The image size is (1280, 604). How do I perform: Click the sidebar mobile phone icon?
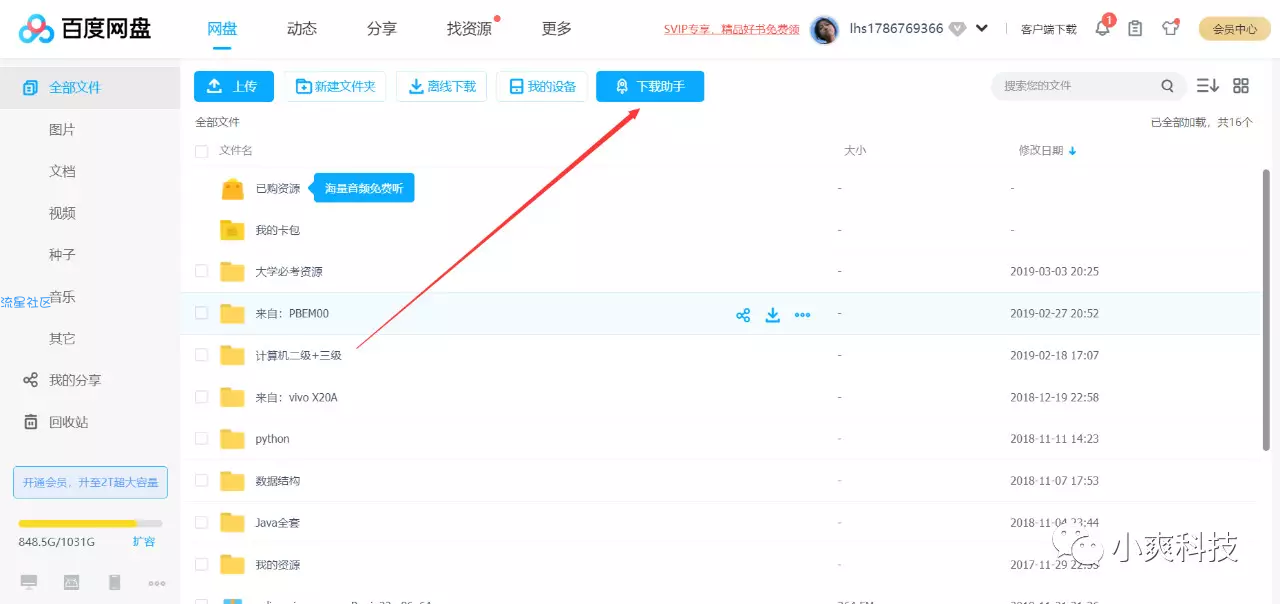coord(114,582)
